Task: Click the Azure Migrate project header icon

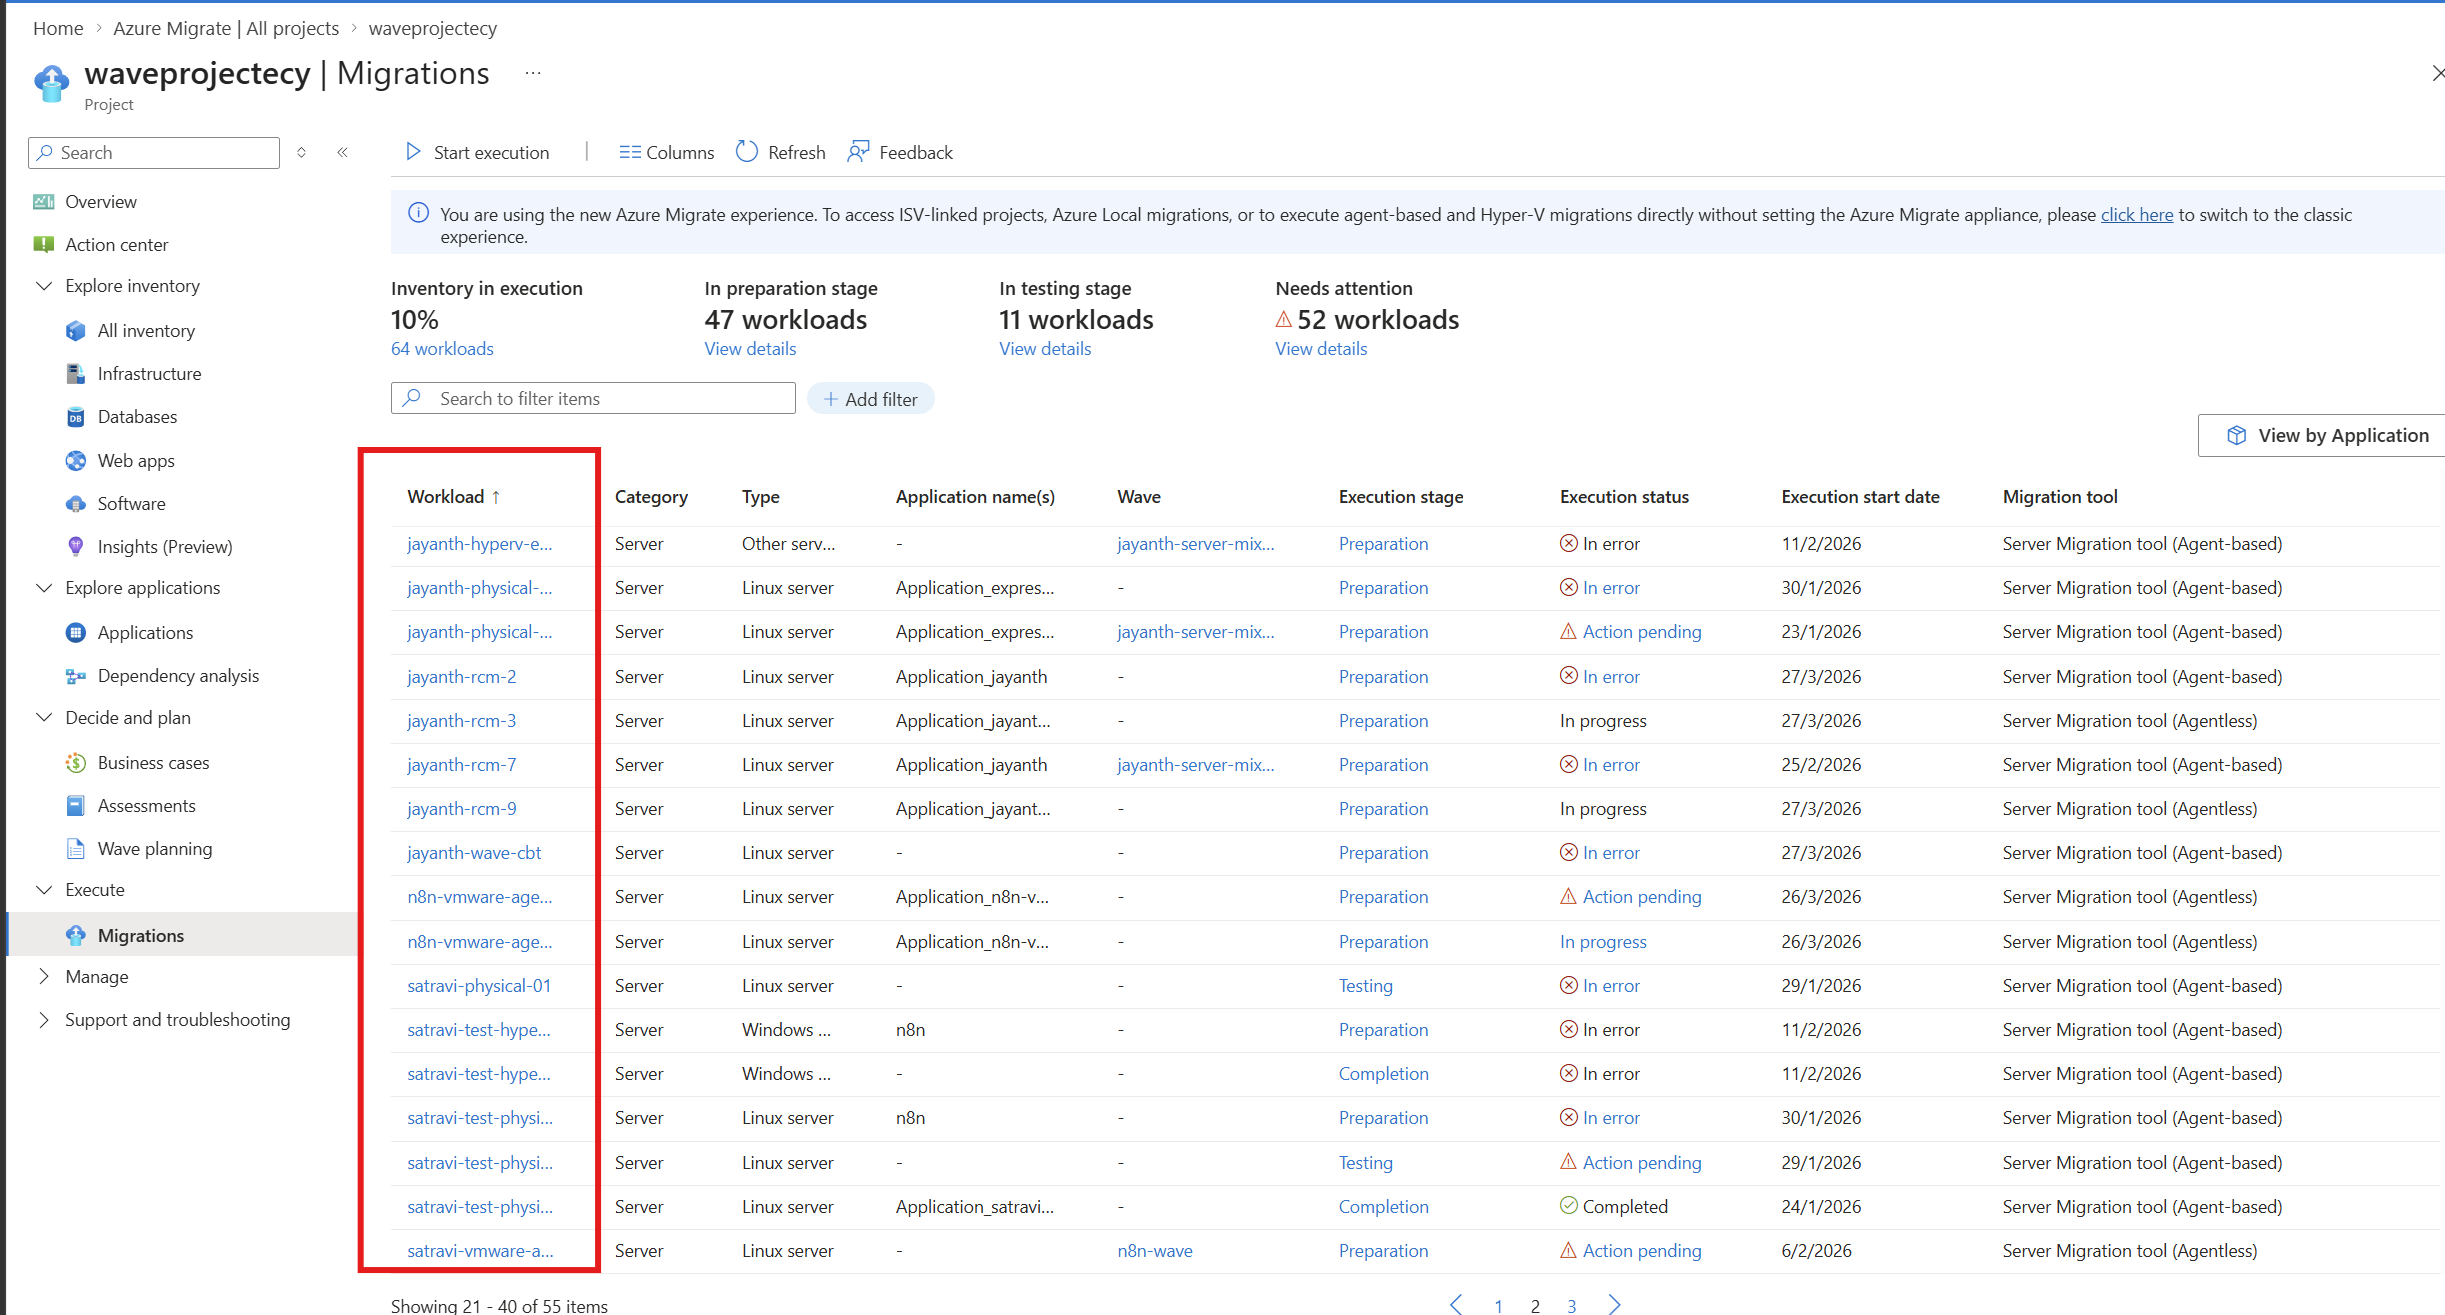Action: pos(52,83)
